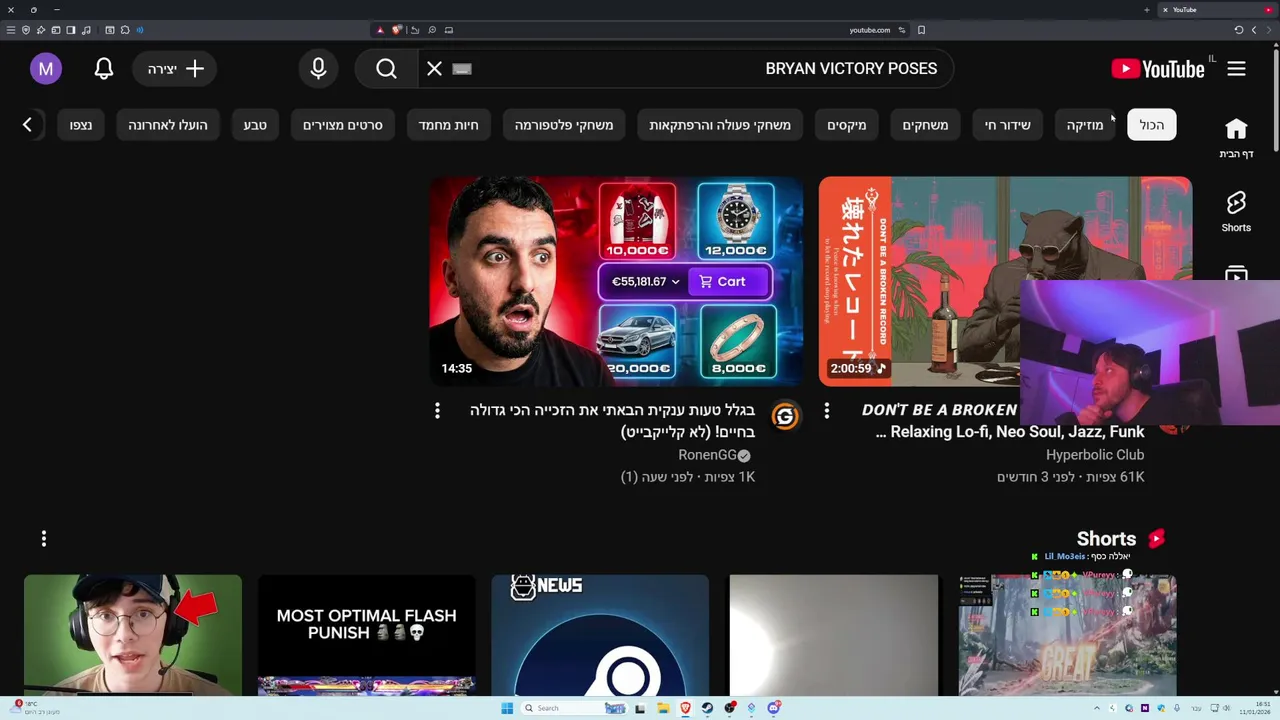Open the Shorts shelf three-dot menu
The width and height of the screenshot is (1280, 720).
click(x=44, y=539)
